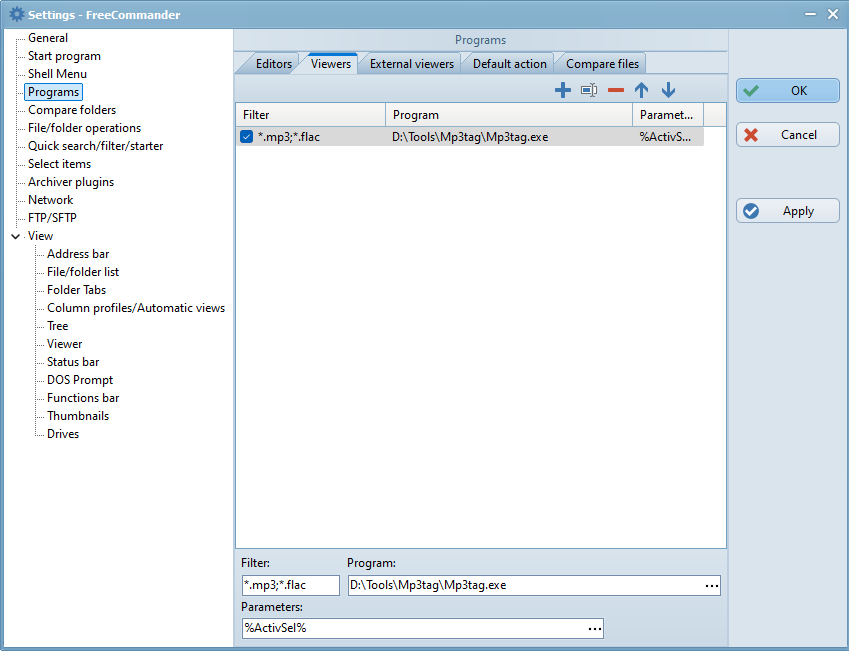Open the External viewers tab

click(x=411, y=64)
